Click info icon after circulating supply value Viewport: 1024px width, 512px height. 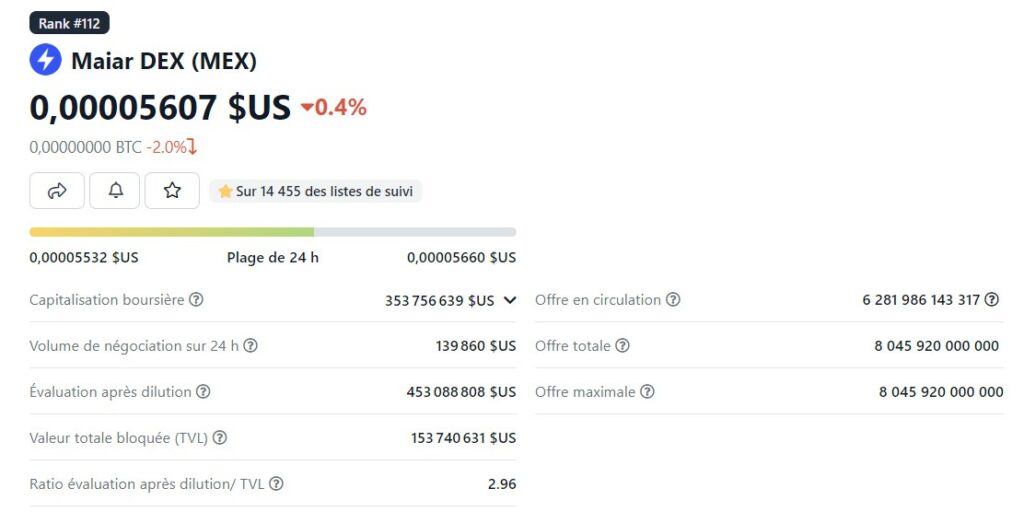coord(991,300)
